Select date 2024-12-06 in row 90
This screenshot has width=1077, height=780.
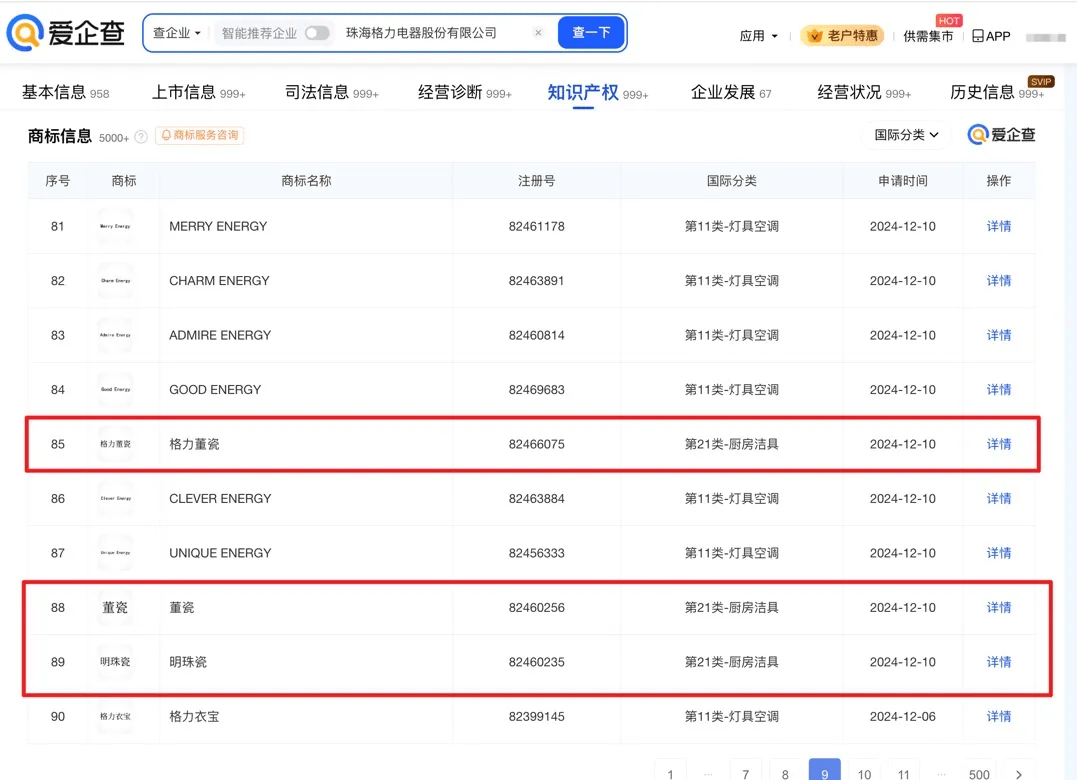point(903,716)
